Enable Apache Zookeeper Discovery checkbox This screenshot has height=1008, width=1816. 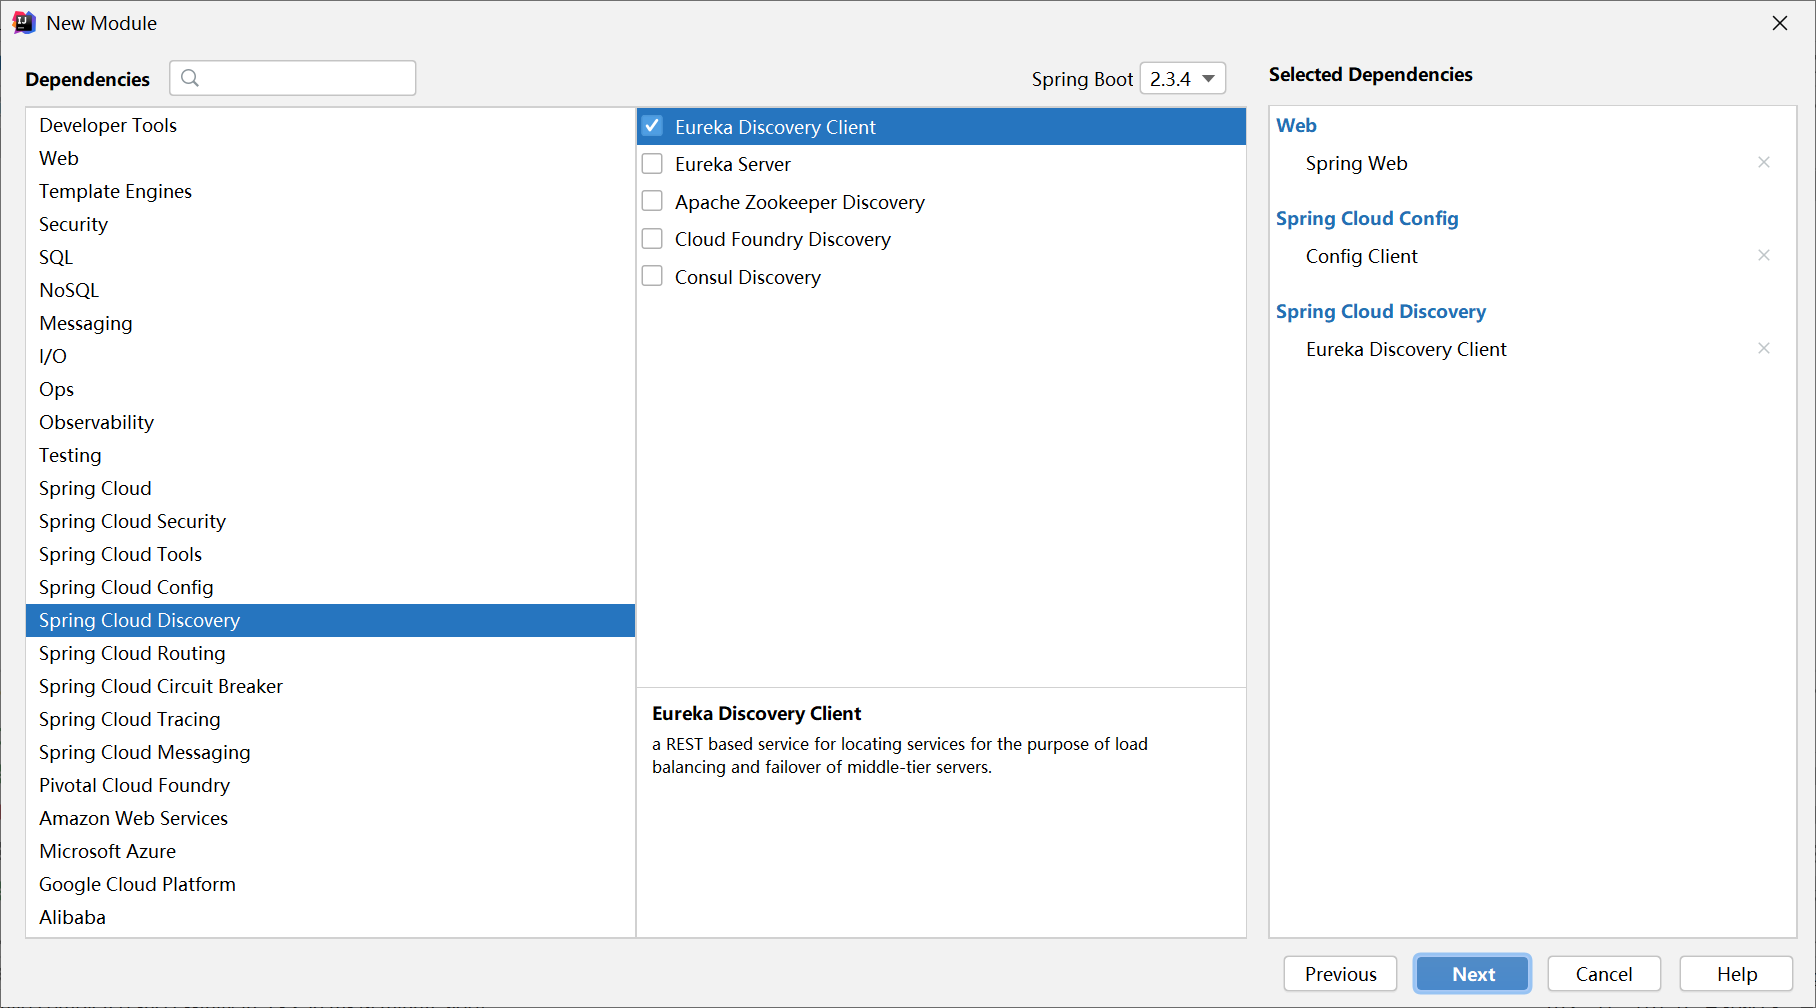[x=652, y=201]
